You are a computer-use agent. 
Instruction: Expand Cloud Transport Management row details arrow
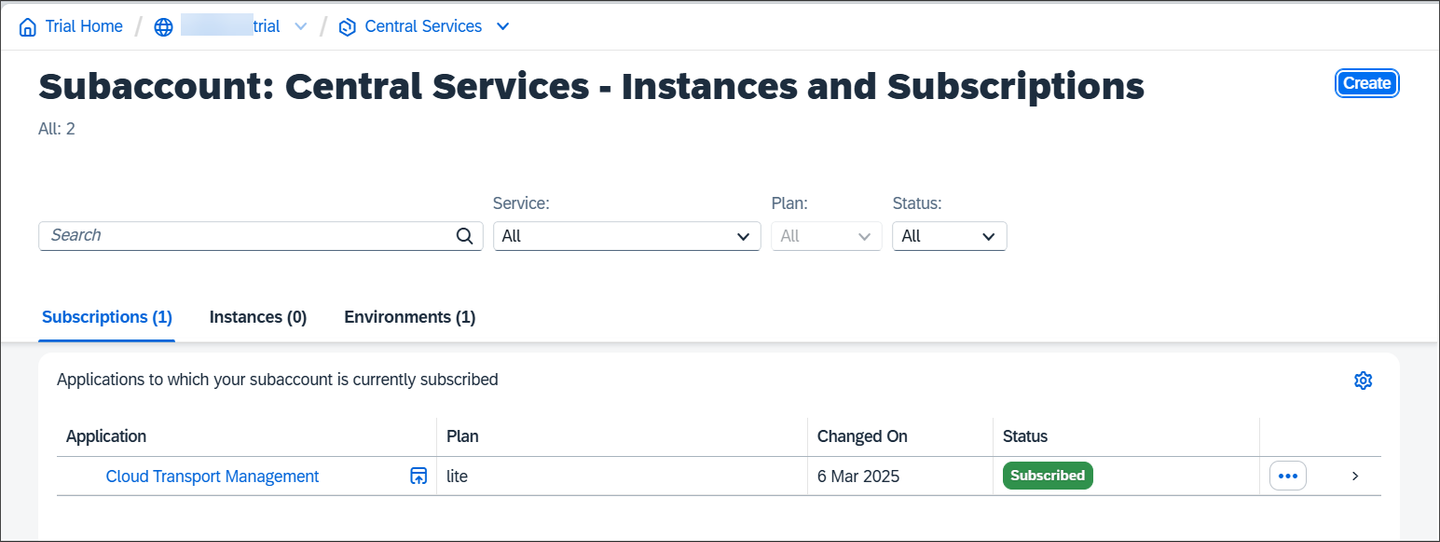1355,476
